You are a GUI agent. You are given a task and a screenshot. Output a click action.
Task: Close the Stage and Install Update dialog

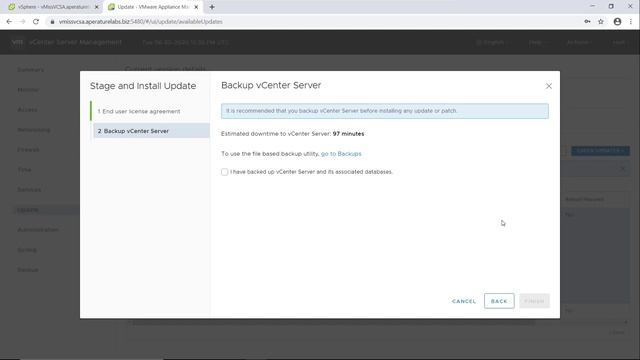549,86
